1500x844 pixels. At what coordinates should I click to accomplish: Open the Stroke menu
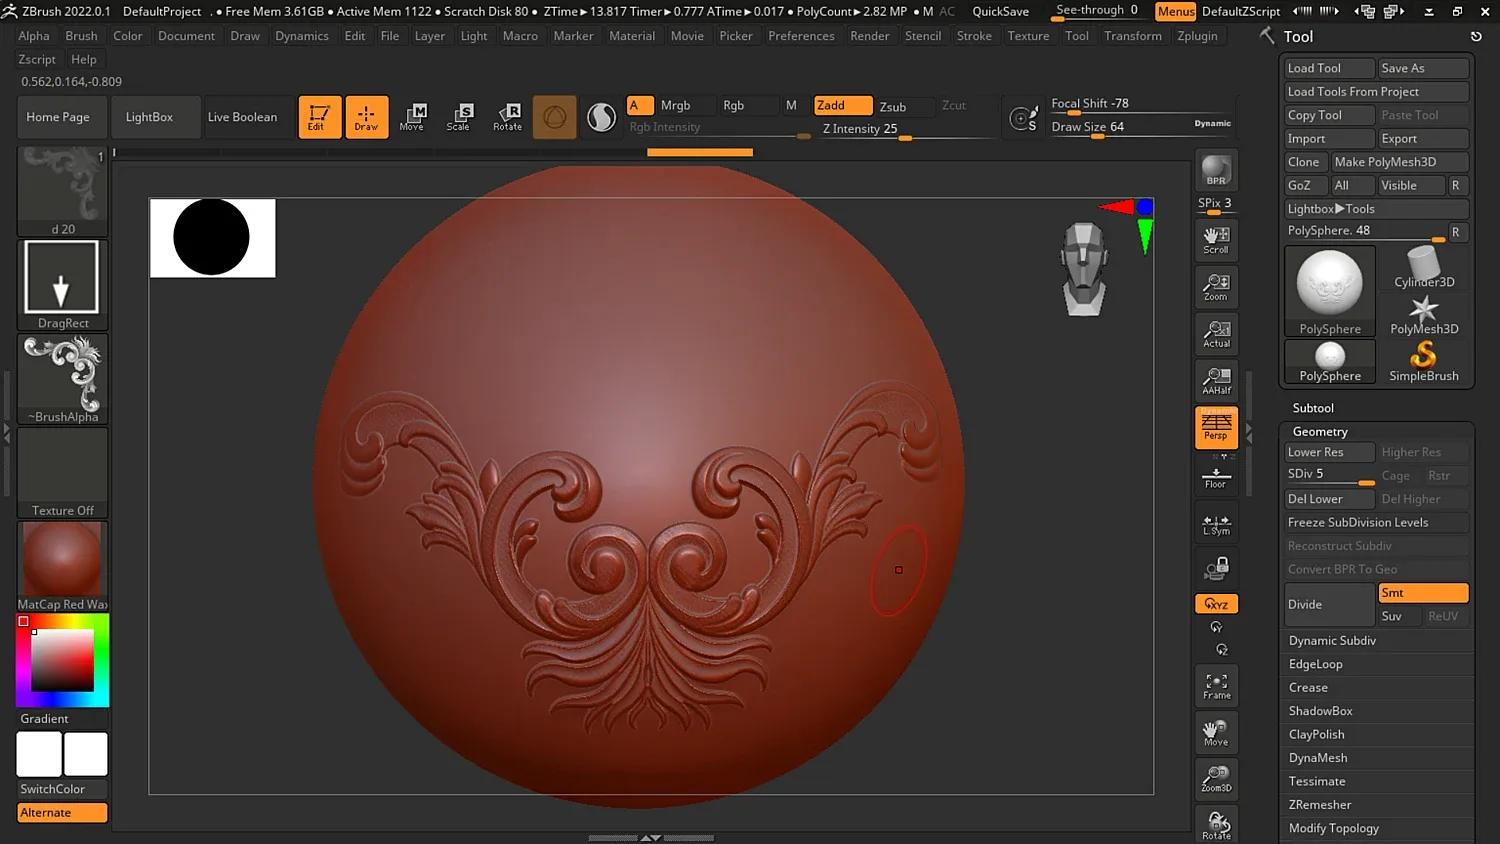974,36
